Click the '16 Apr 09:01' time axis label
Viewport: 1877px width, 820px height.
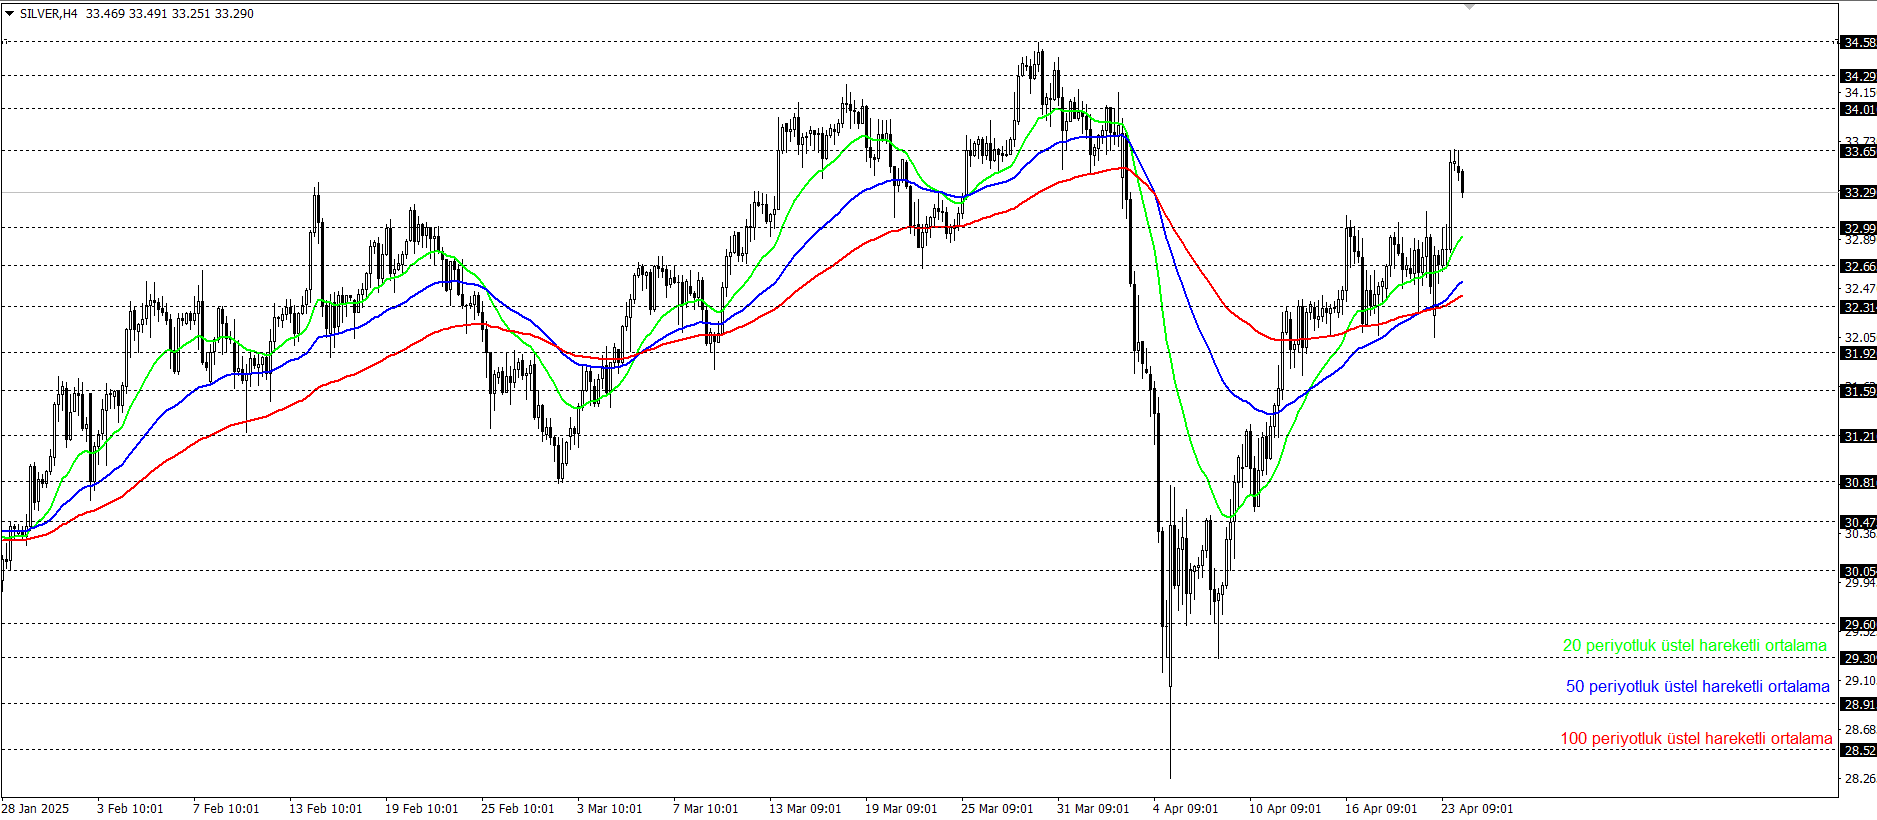point(1381,808)
